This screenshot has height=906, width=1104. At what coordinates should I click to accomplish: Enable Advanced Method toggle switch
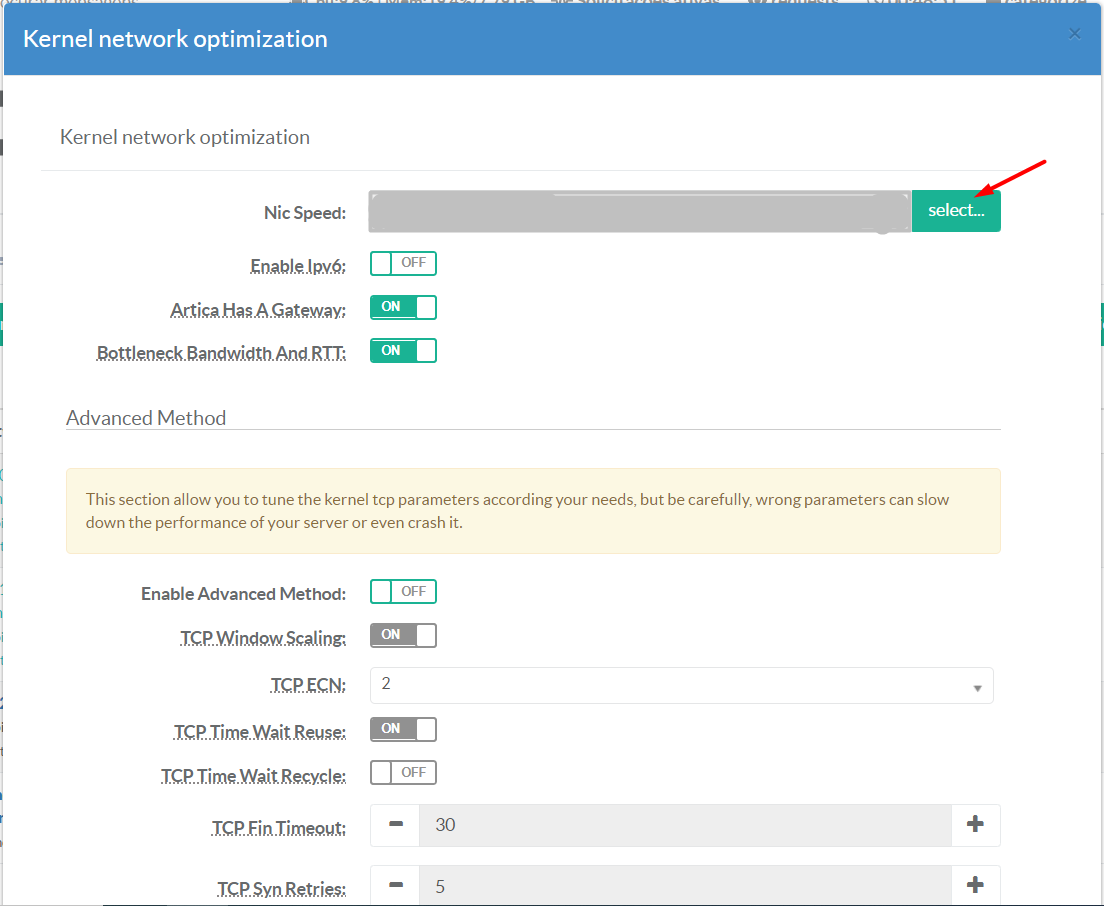(x=403, y=592)
